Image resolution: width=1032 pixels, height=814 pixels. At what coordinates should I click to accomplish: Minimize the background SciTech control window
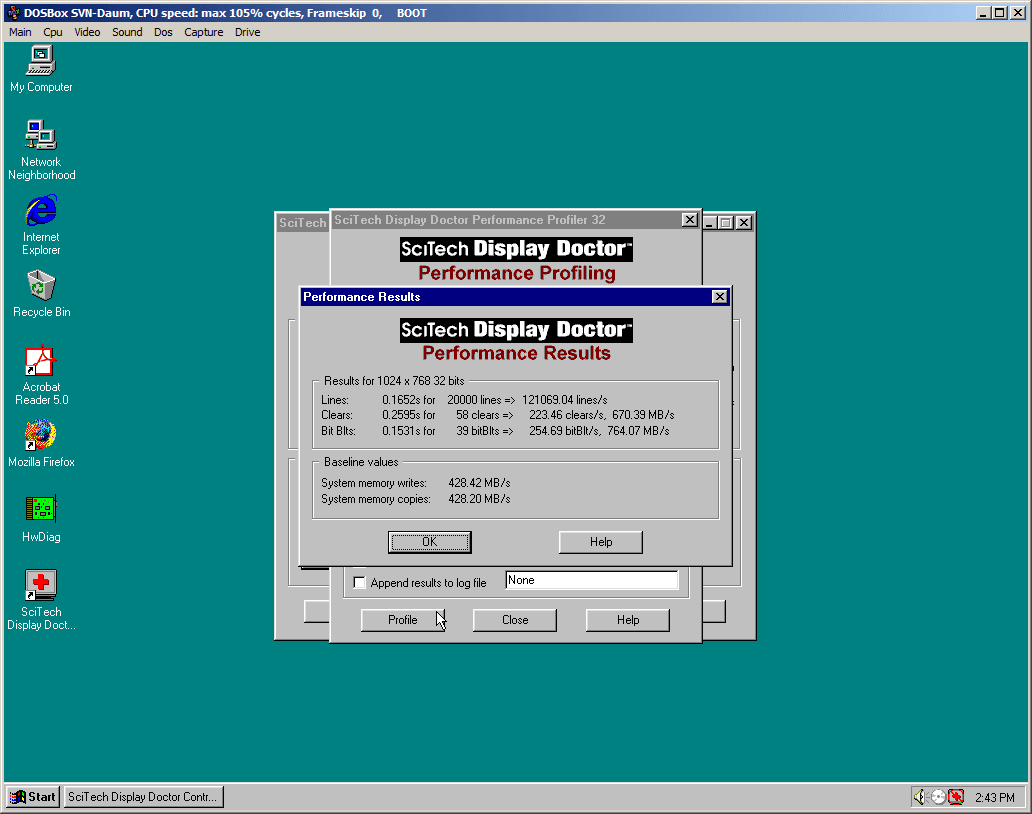(x=710, y=222)
